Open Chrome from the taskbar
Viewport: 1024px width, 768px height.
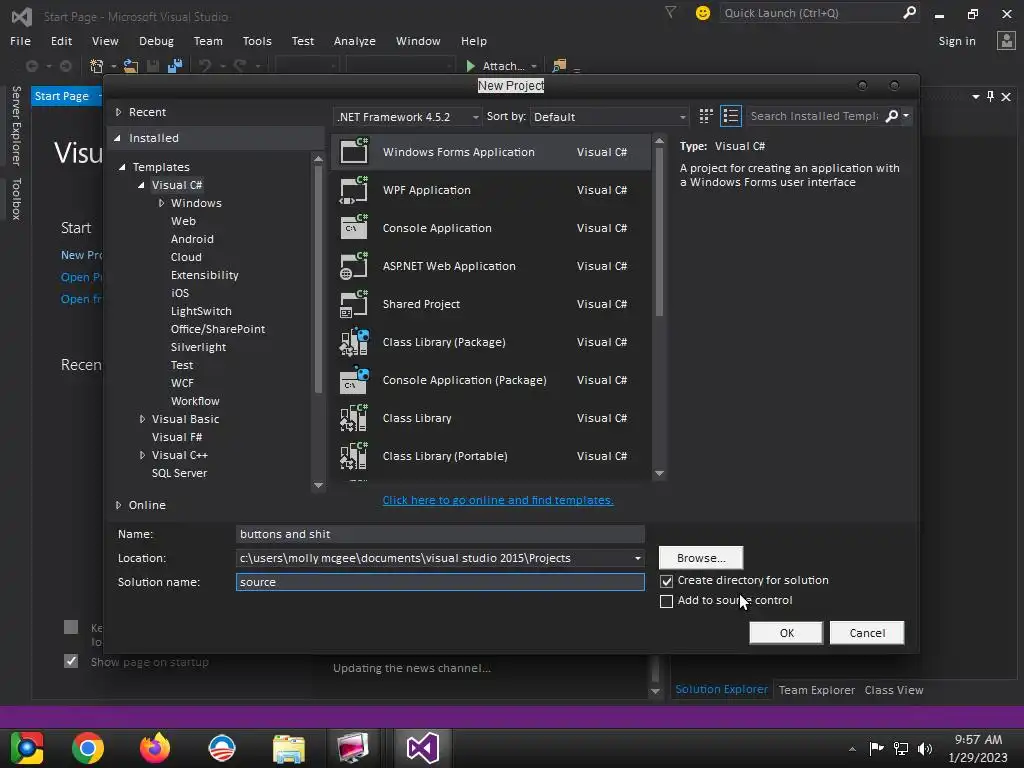(x=88, y=748)
